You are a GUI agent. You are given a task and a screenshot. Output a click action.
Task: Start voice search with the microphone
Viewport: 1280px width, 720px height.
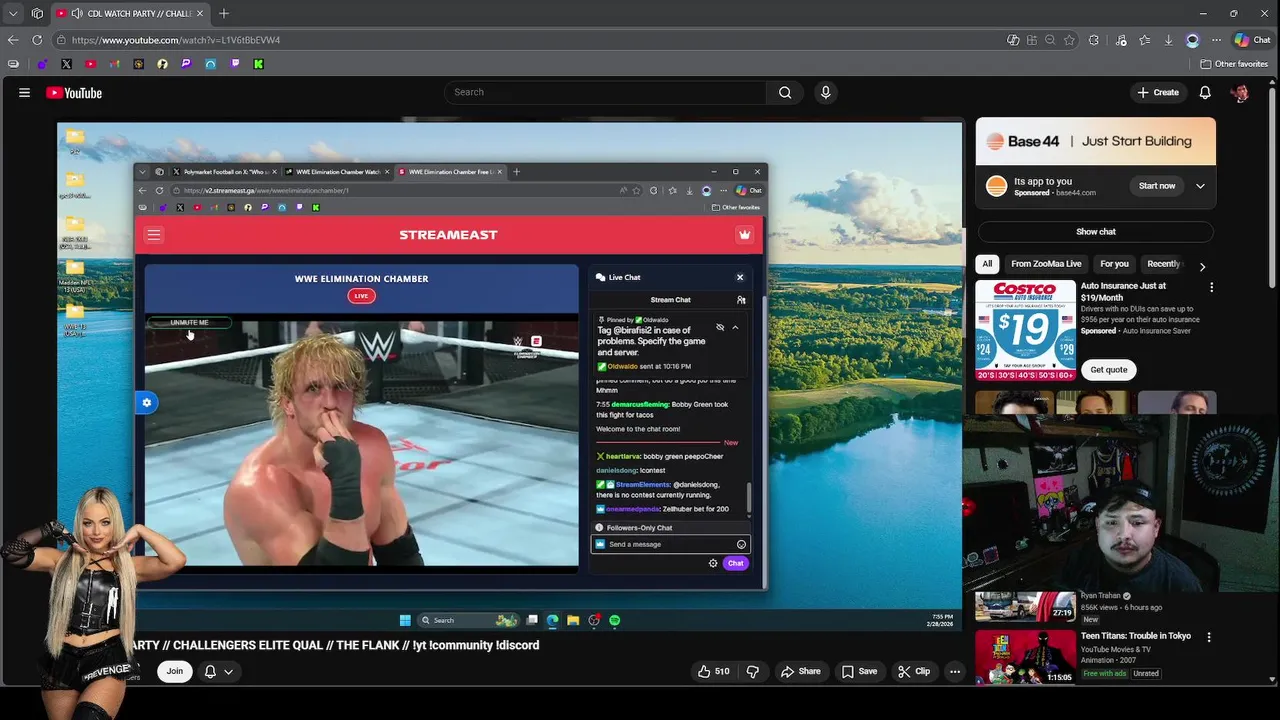point(825,92)
